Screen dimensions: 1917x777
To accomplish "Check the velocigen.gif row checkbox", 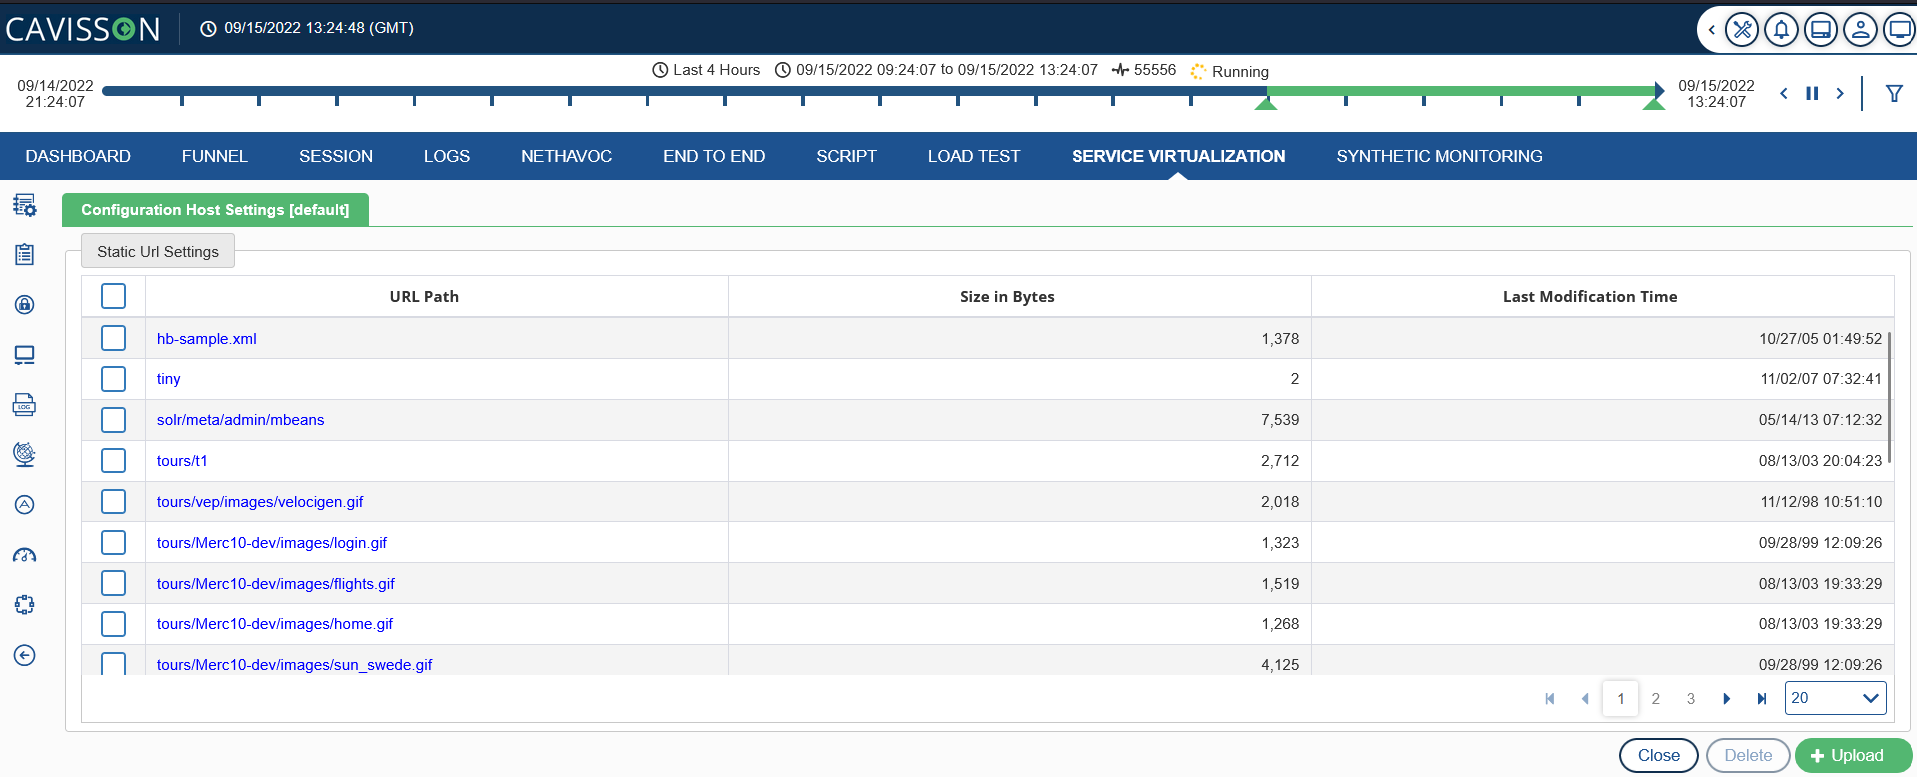I will [114, 502].
